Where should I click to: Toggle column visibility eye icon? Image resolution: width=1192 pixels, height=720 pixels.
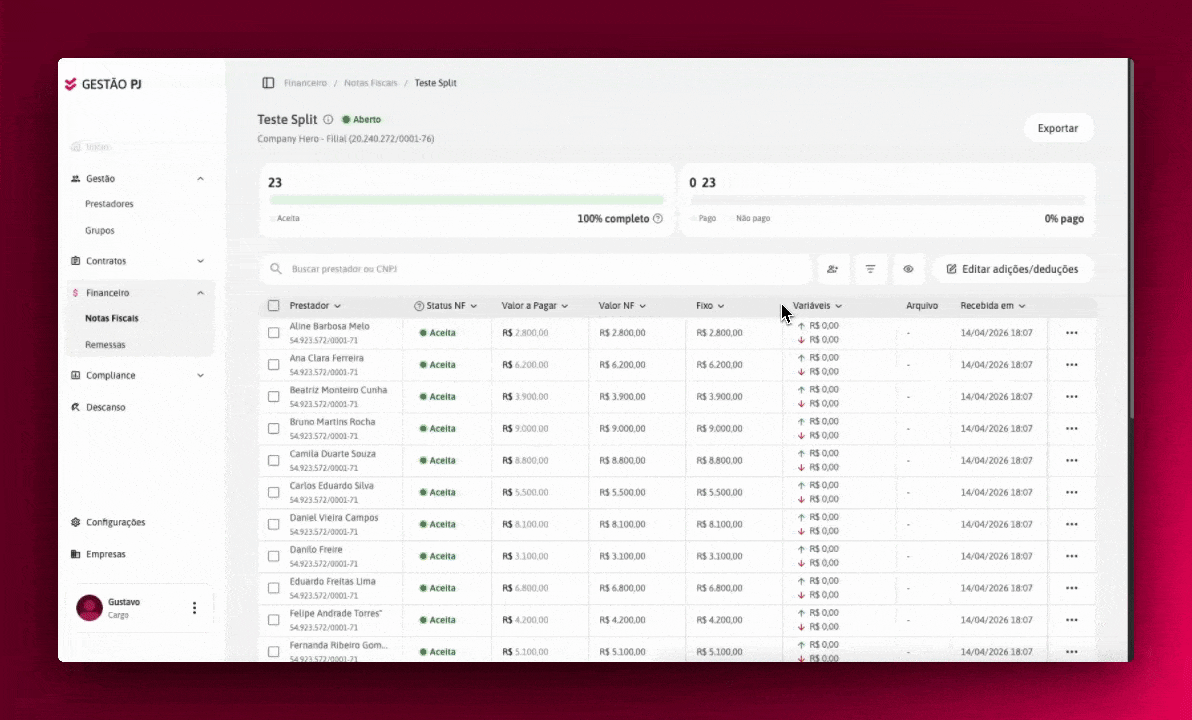click(x=908, y=269)
